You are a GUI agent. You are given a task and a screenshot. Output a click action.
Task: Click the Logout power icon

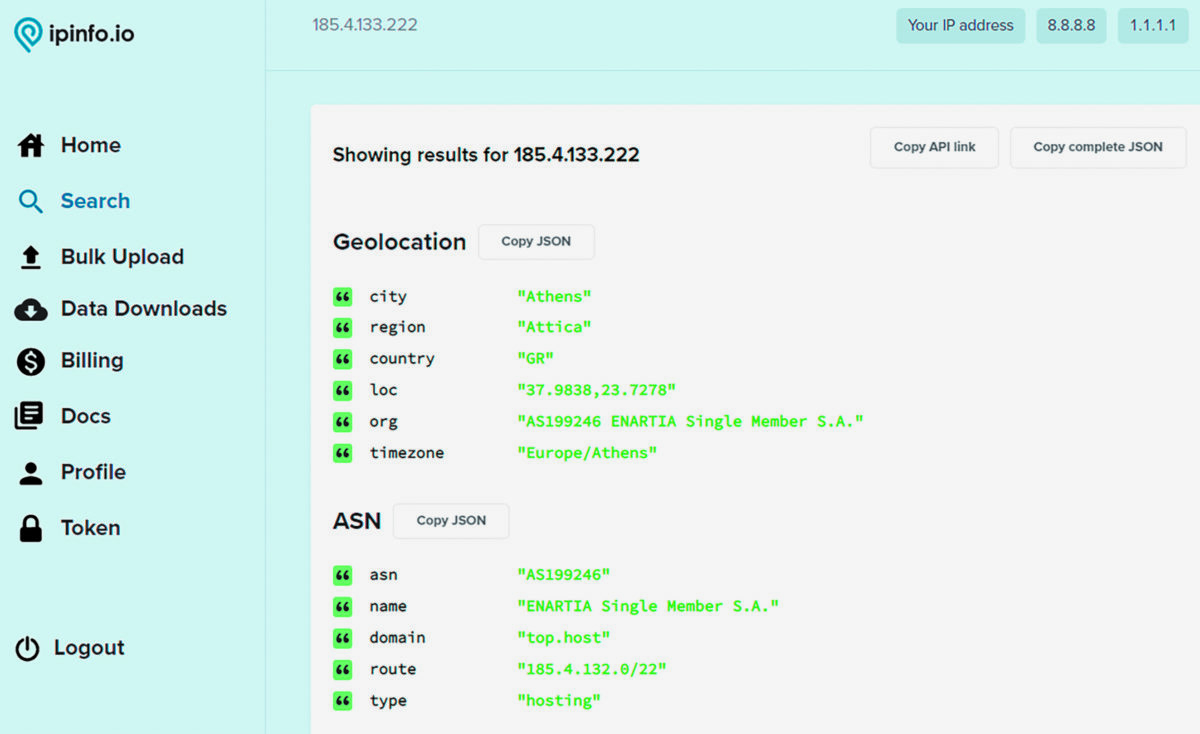click(27, 649)
